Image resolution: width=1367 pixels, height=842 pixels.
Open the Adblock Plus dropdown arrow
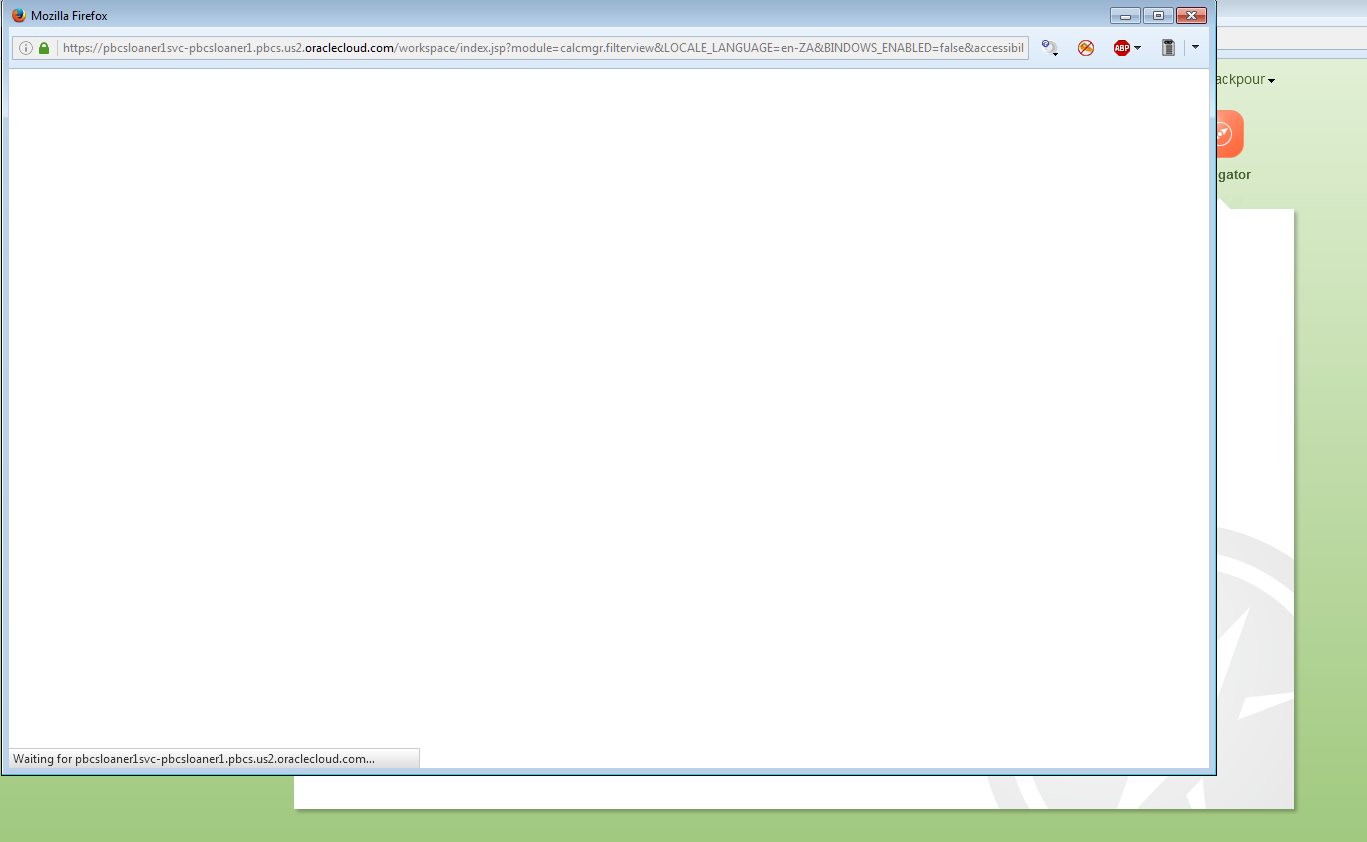tap(1138, 48)
